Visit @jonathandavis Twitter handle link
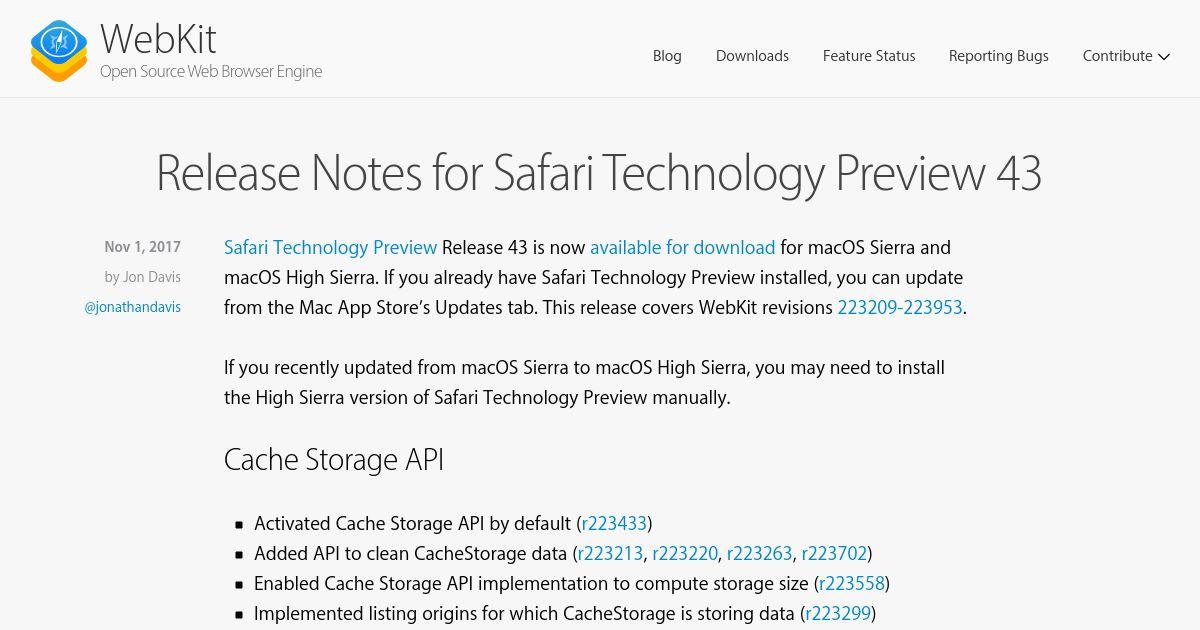The image size is (1200, 630). coord(133,307)
